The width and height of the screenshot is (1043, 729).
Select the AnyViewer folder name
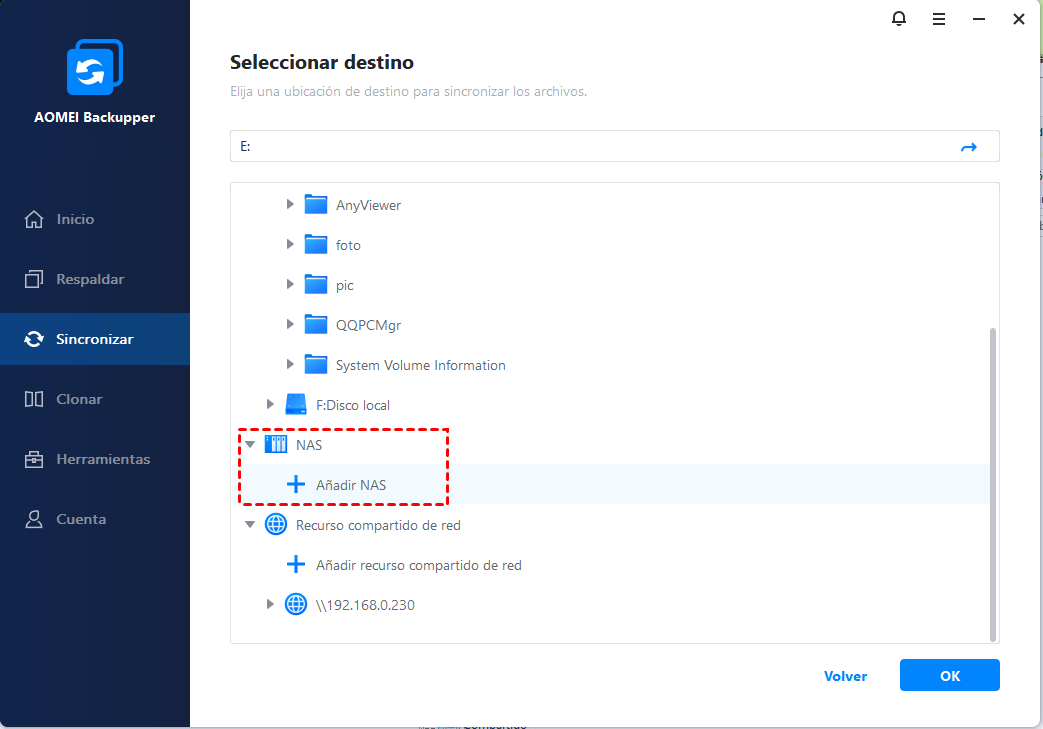point(369,206)
